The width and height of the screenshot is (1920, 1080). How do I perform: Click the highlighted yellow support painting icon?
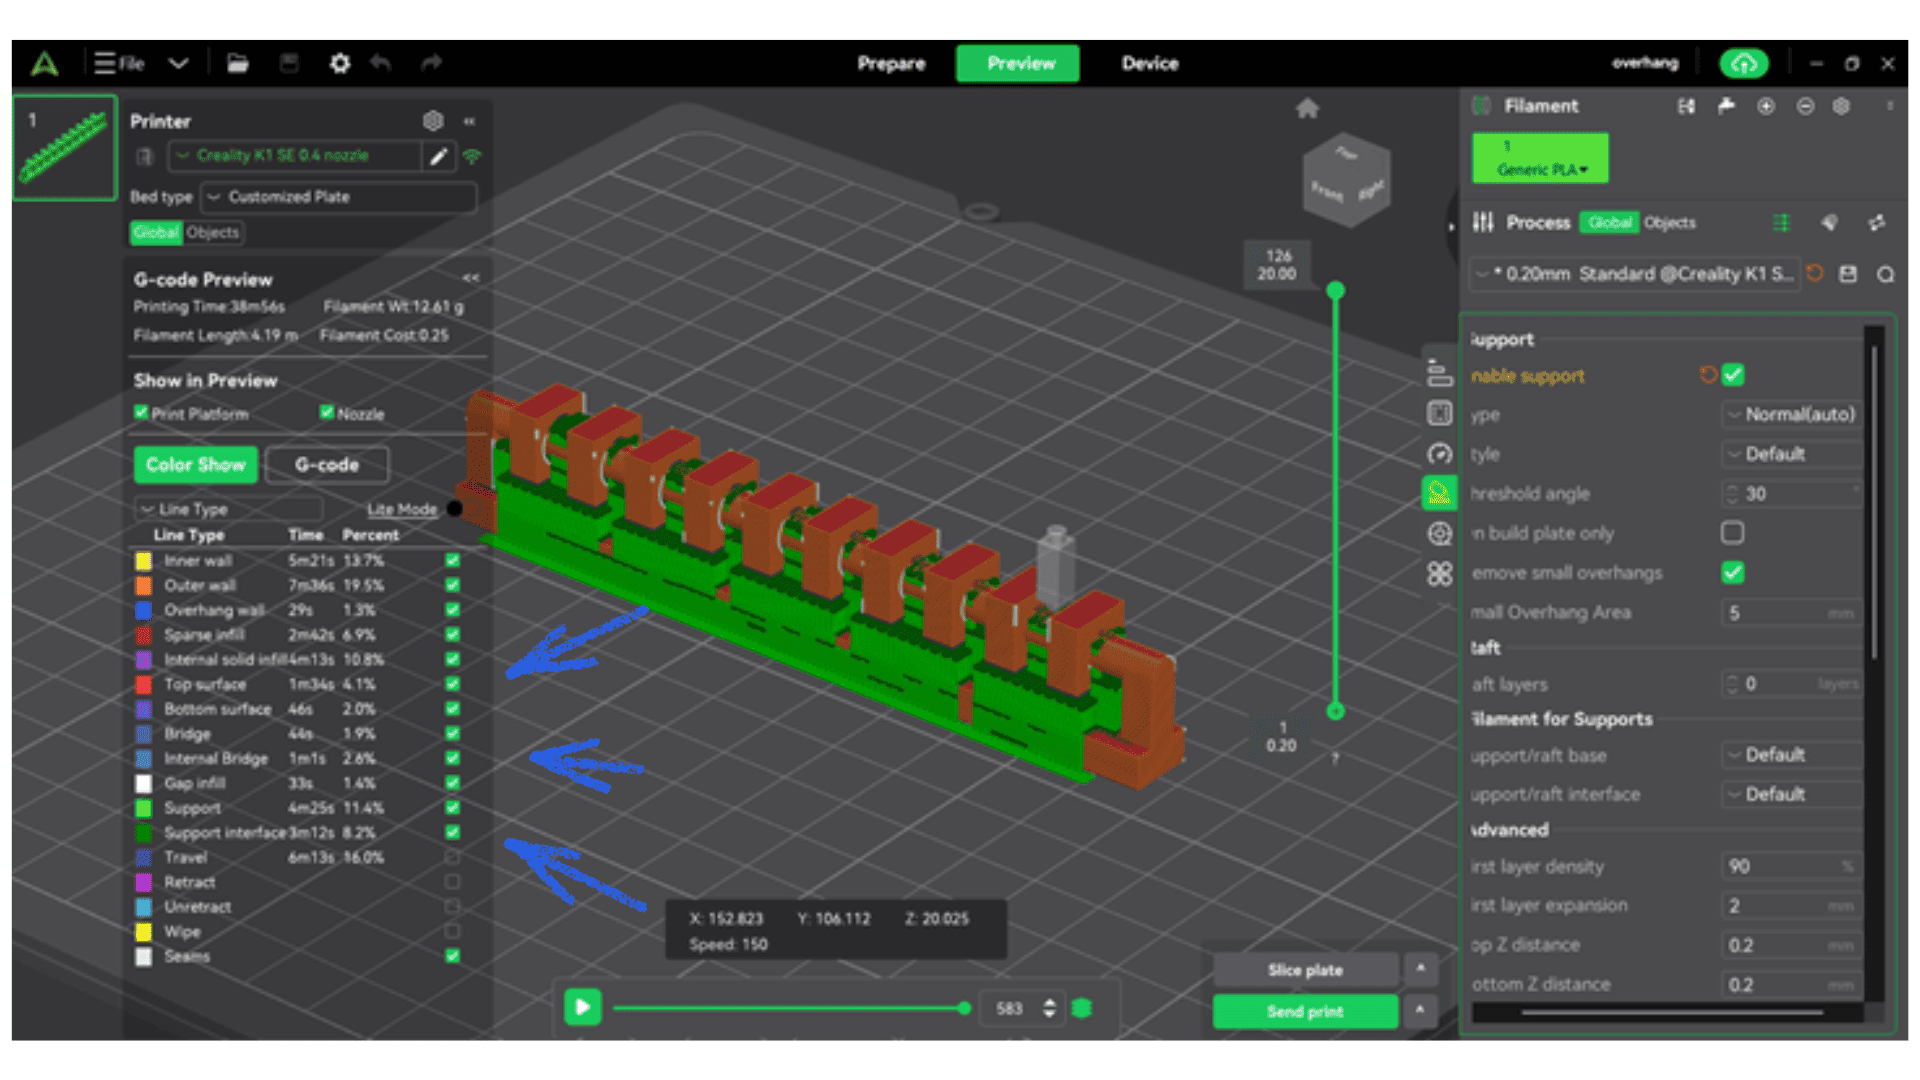(1439, 492)
